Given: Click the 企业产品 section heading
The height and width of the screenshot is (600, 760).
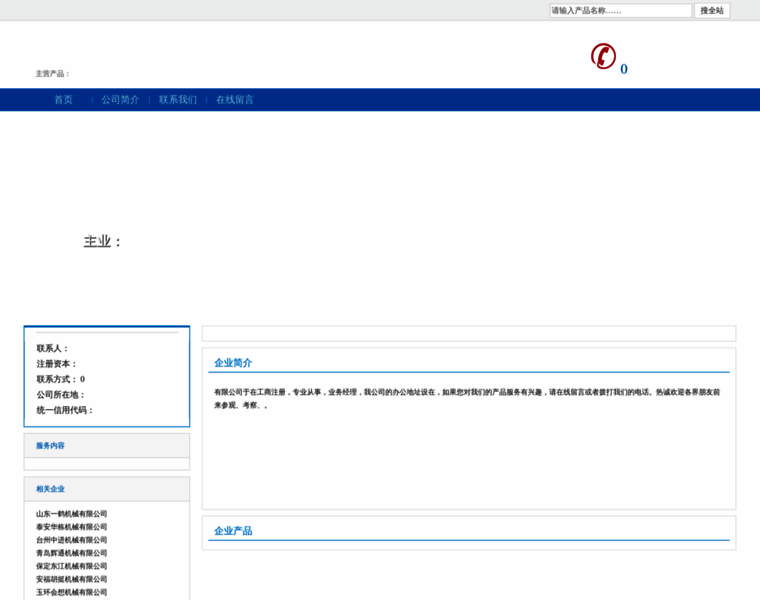Looking at the screenshot, I should pyautogui.click(x=233, y=531).
